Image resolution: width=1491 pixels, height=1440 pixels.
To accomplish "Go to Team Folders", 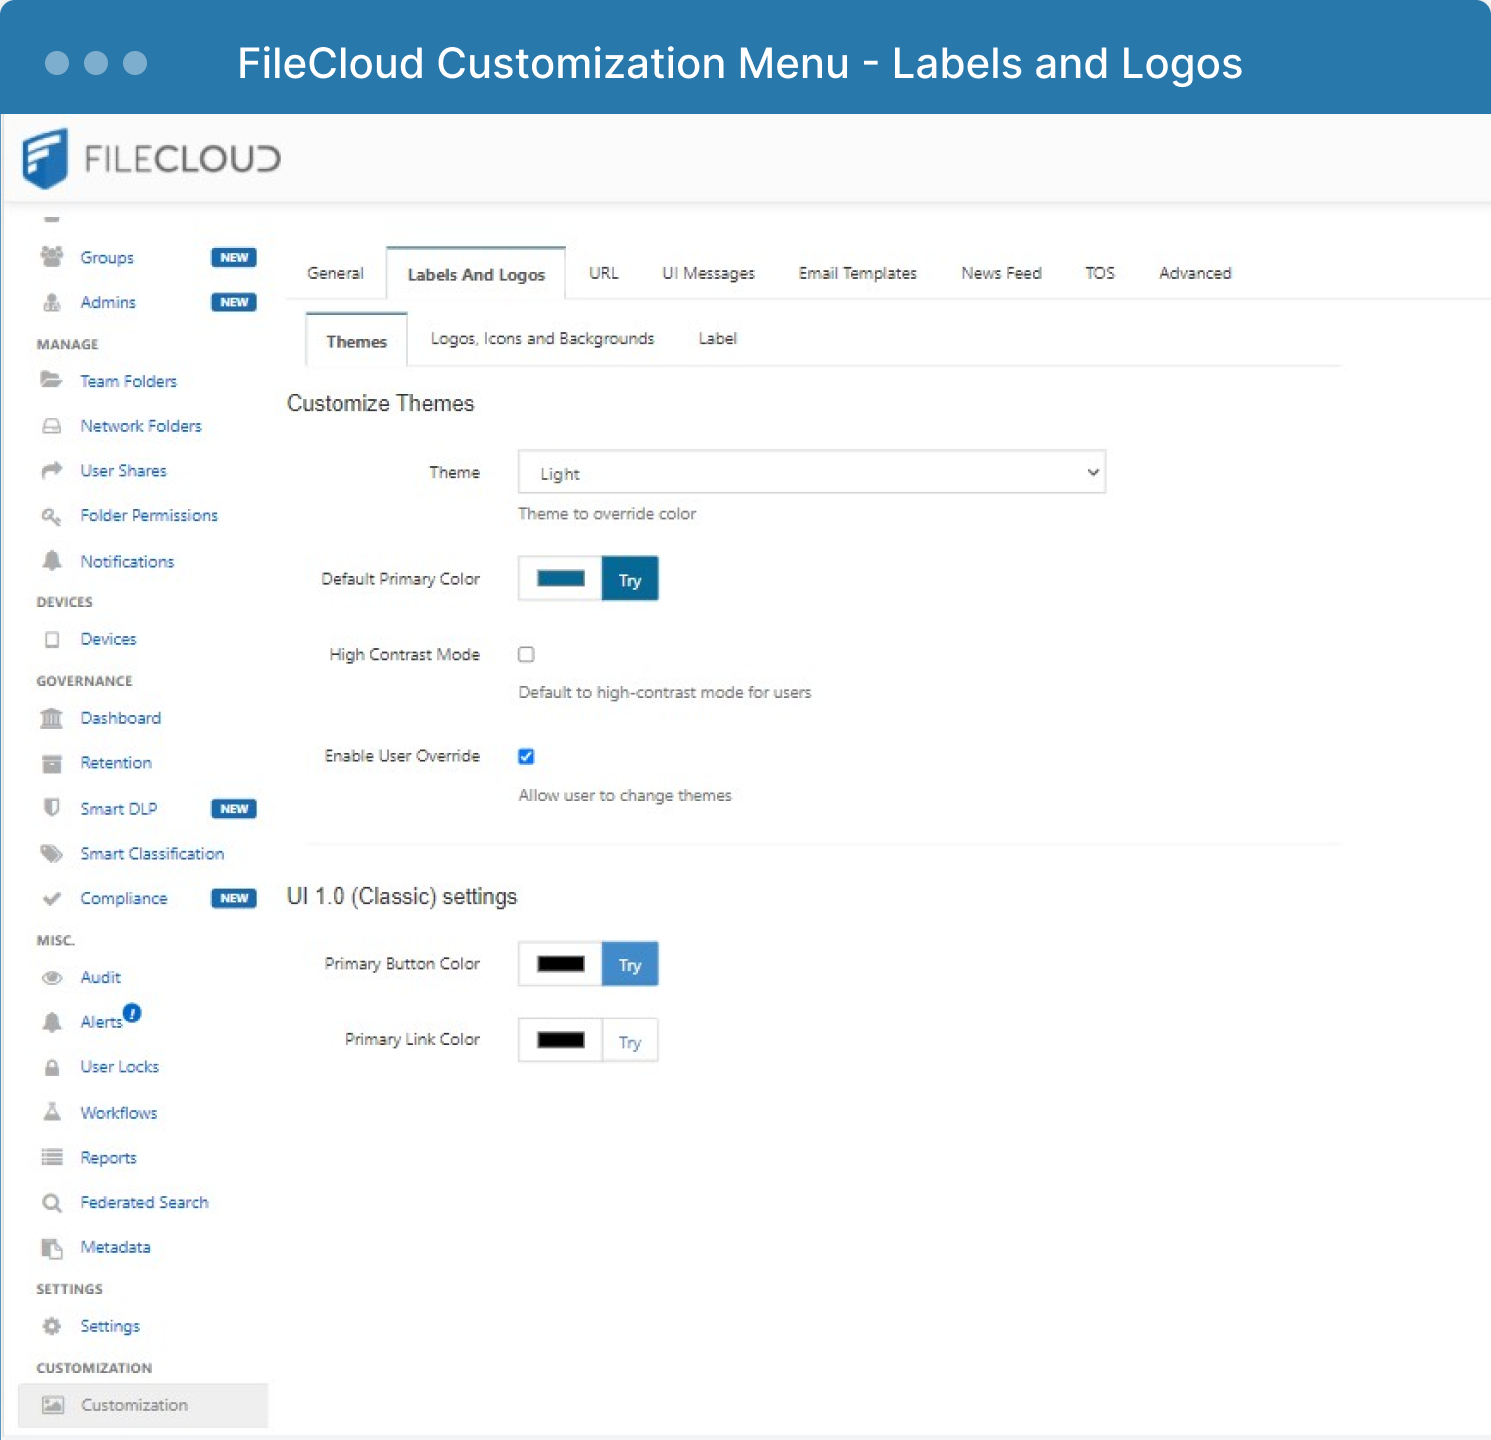I will pos(128,381).
